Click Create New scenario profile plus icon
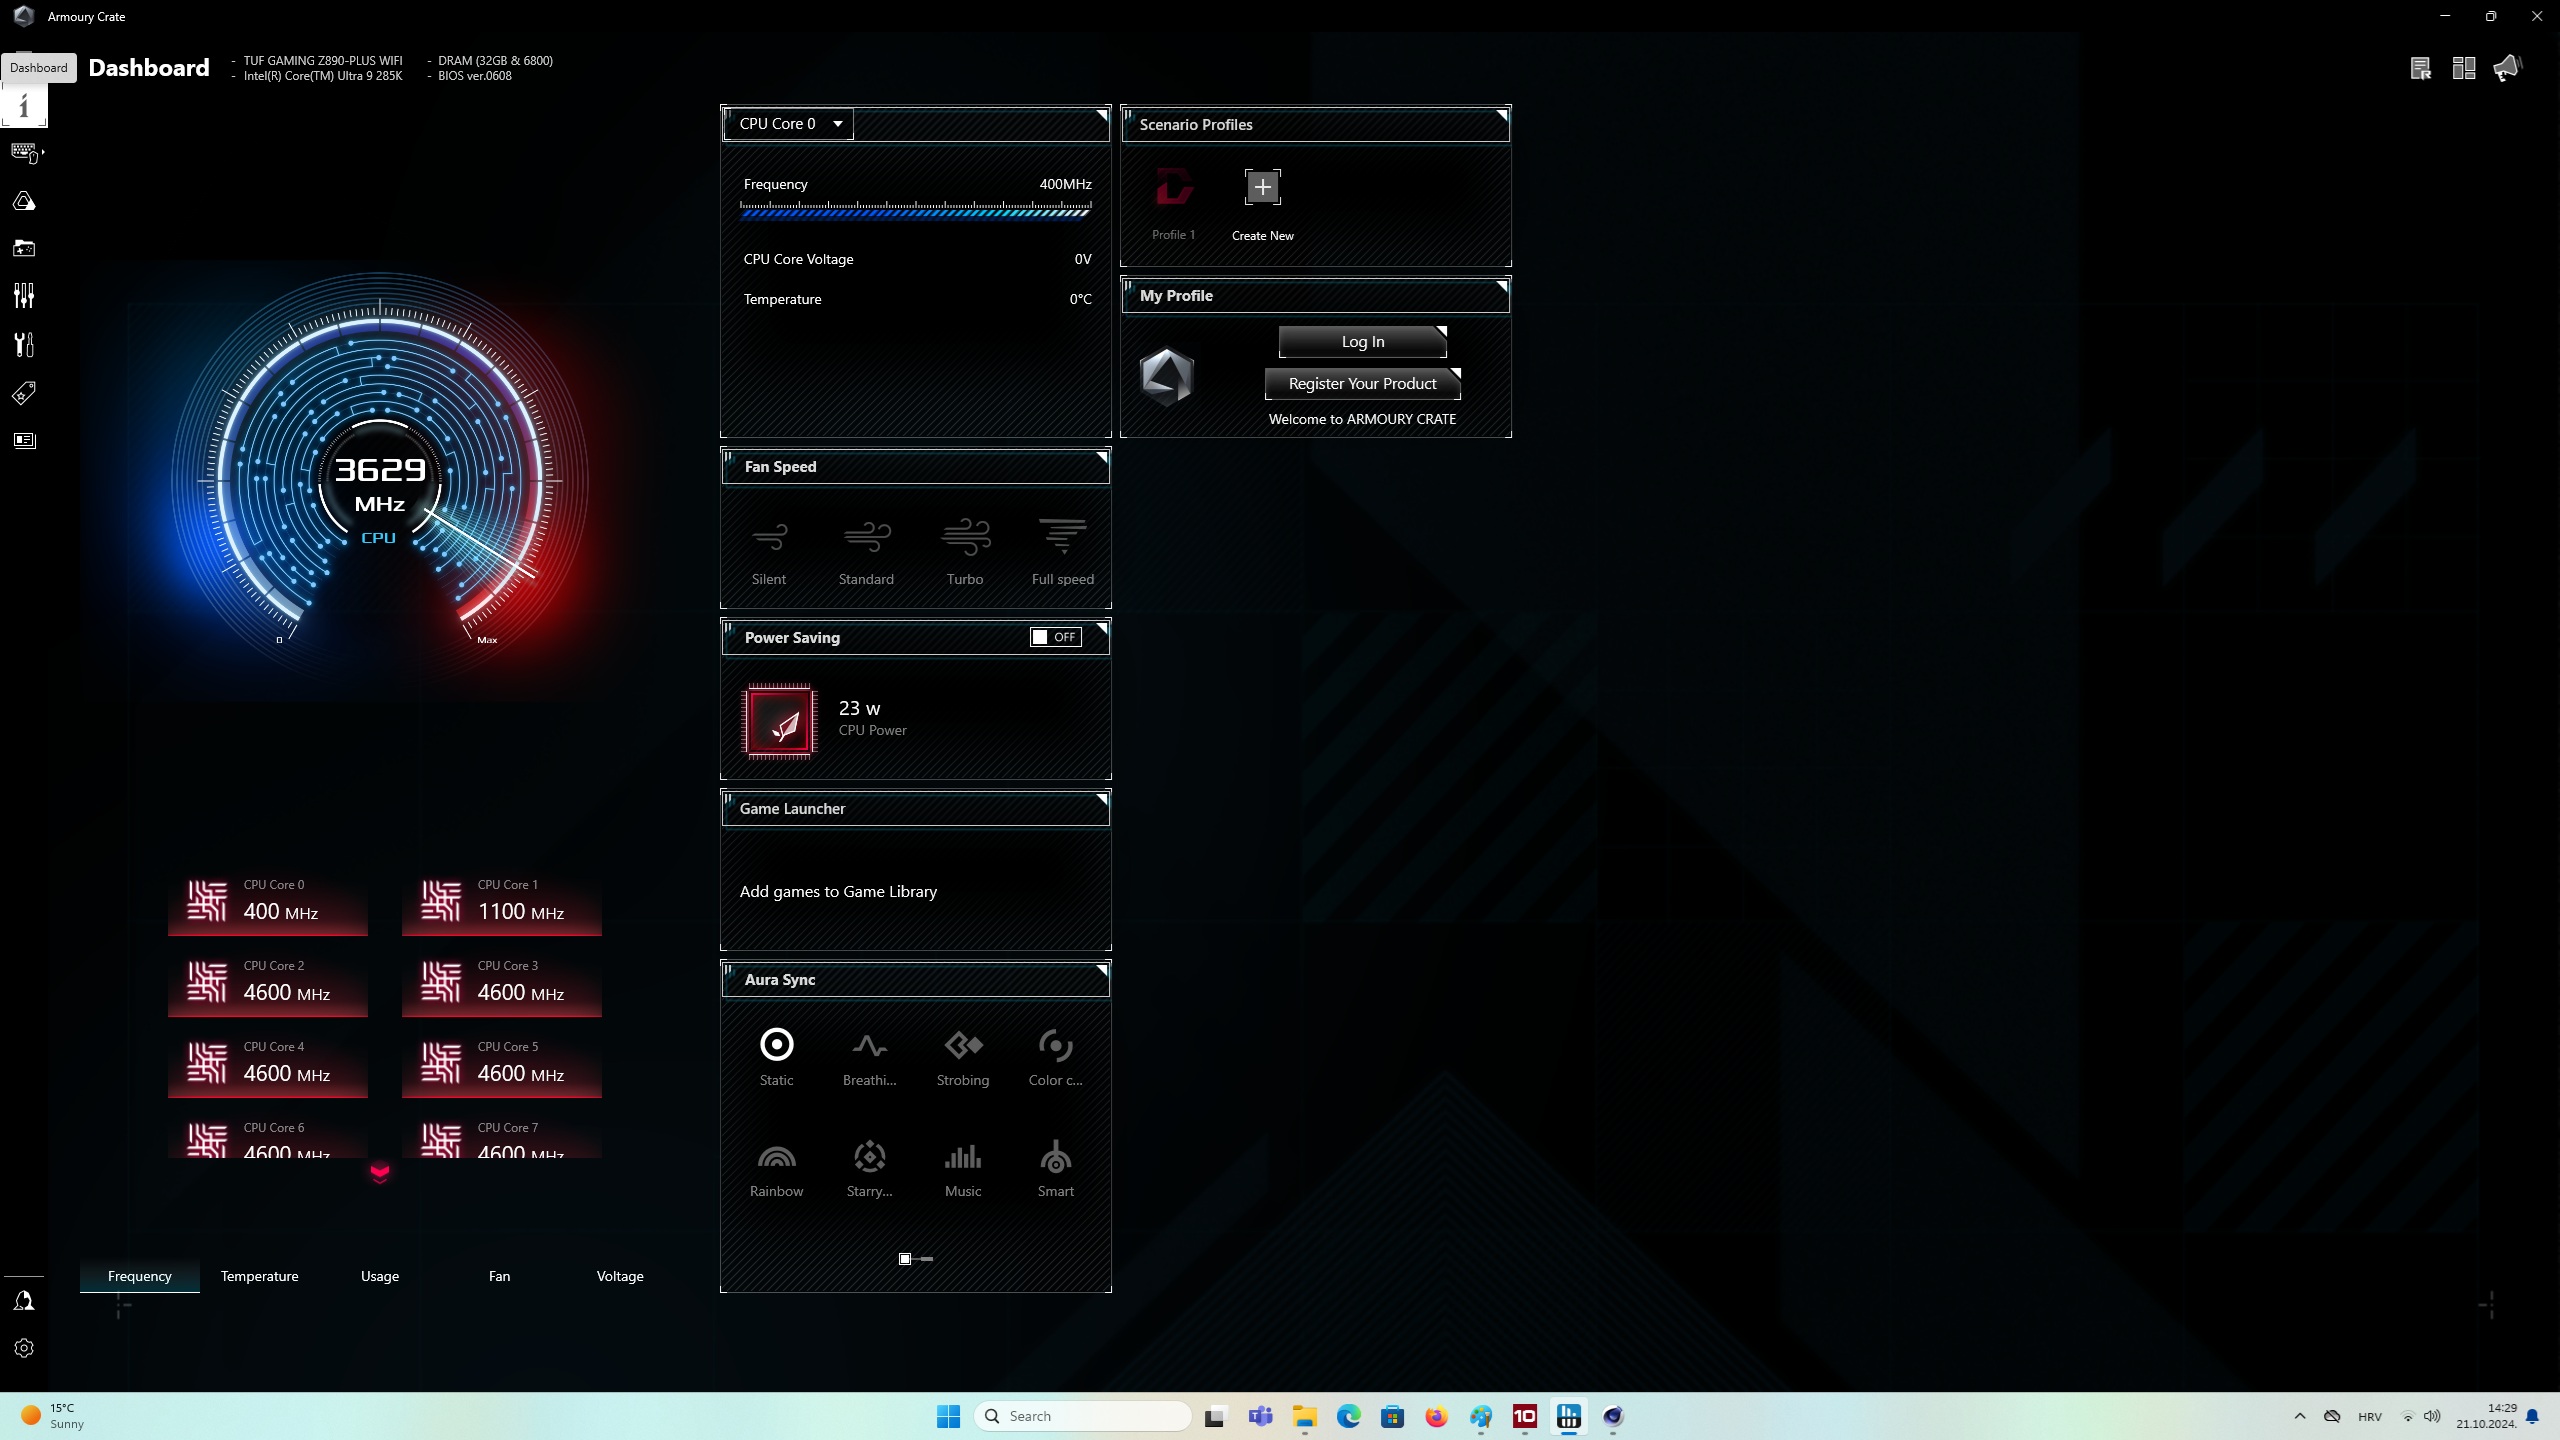Viewport: 2560px width, 1440px height. click(1263, 187)
